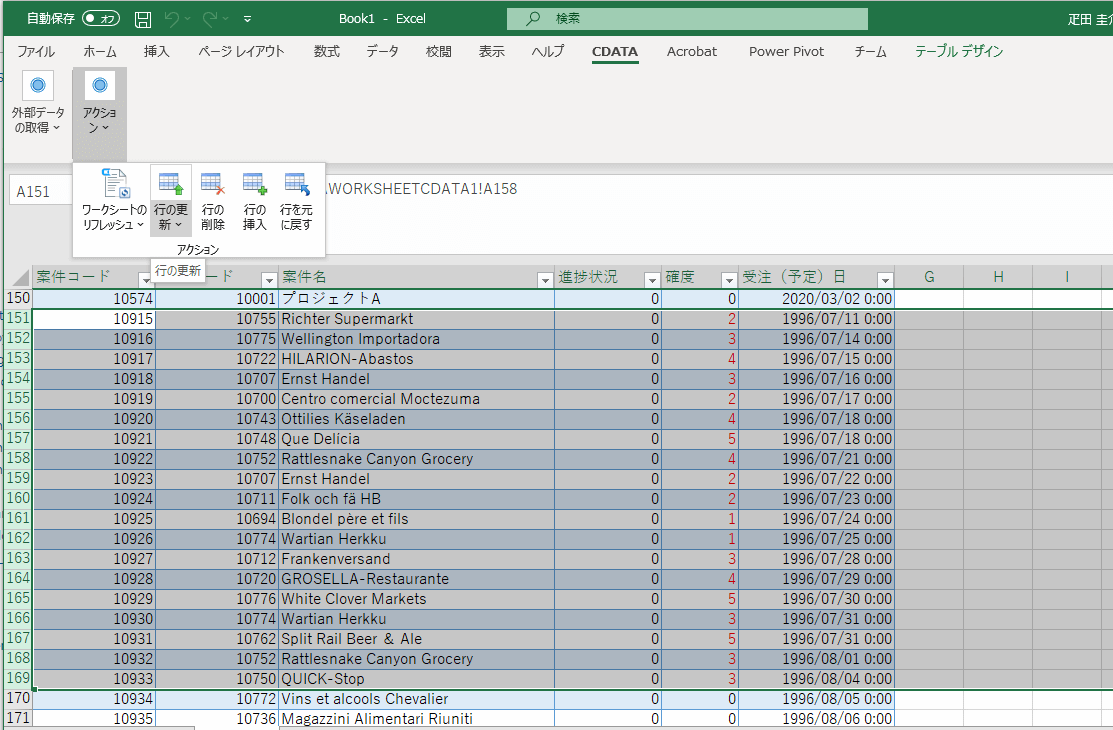Click the 行の削除 (Delete Rows) icon

[x=212, y=184]
